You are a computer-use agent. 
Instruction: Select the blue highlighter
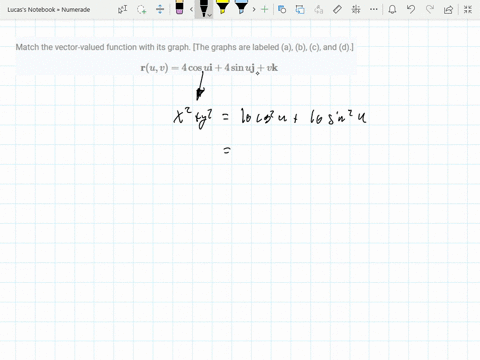pyautogui.click(x=241, y=7)
